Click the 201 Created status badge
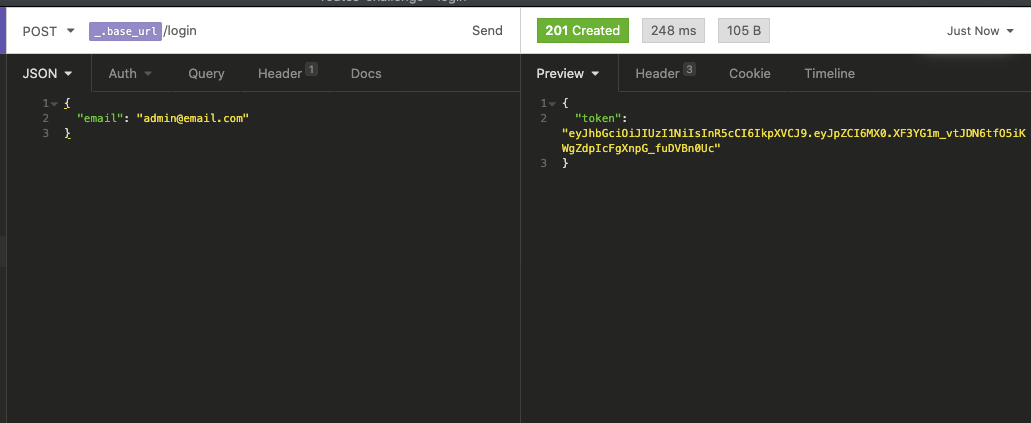Screen dimensions: 1031x423 (583, 30)
